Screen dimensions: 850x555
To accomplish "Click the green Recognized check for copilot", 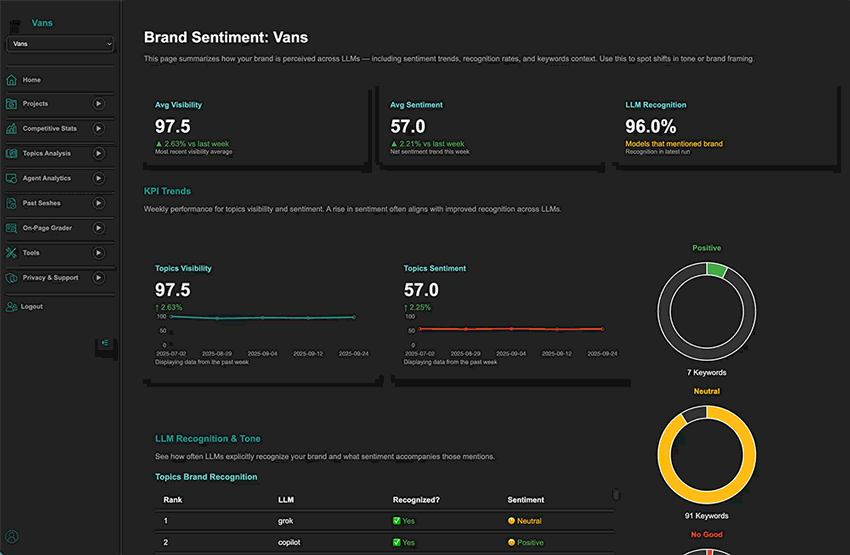I will [x=397, y=542].
